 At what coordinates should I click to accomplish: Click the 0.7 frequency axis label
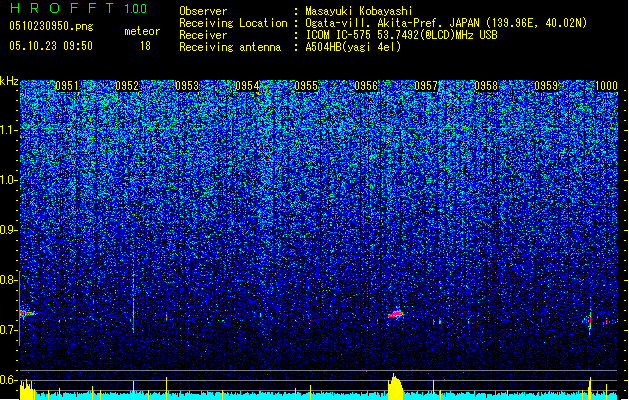click(8, 330)
